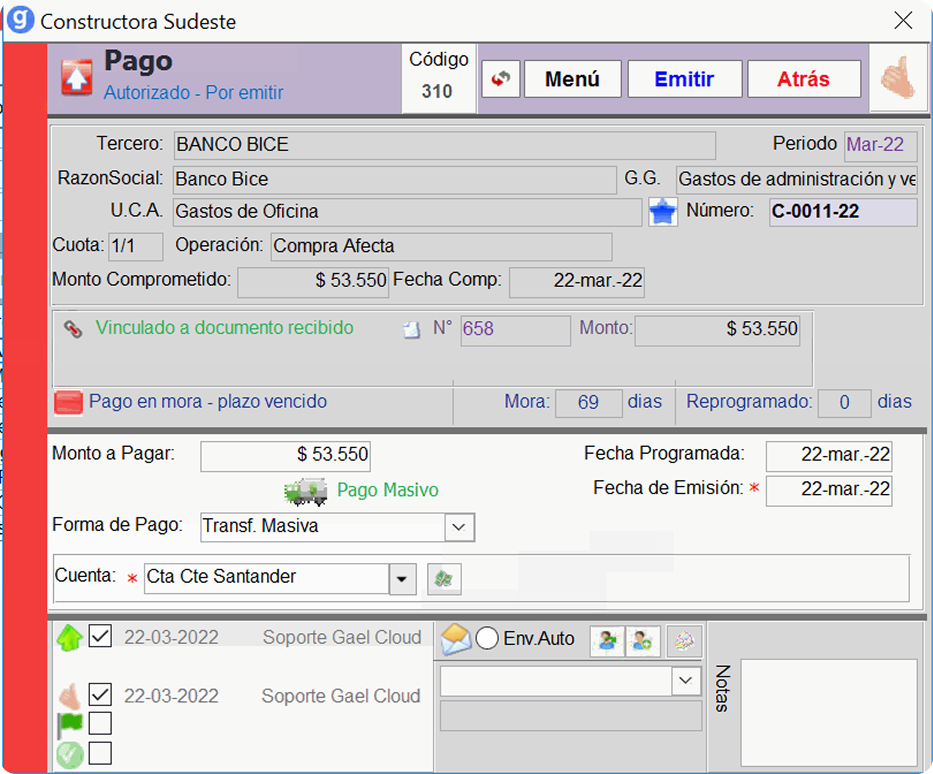Click the add contact user icon

(643, 641)
